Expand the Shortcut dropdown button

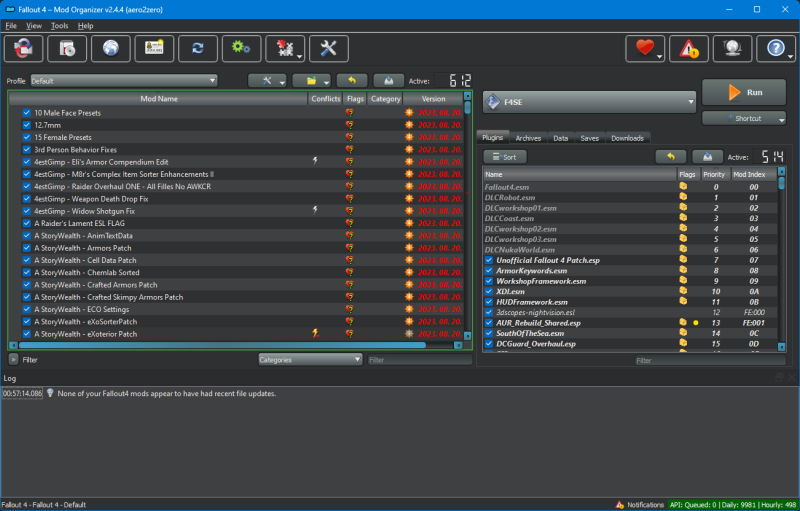click(744, 118)
